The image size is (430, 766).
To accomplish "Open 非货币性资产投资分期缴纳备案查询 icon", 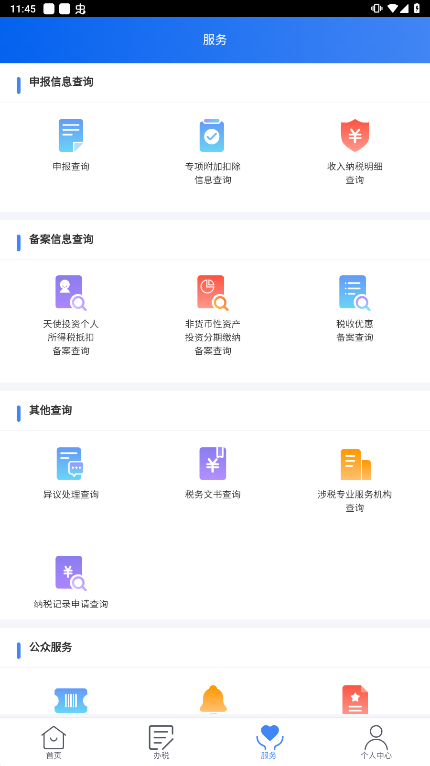I will click(x=213, y=293).
